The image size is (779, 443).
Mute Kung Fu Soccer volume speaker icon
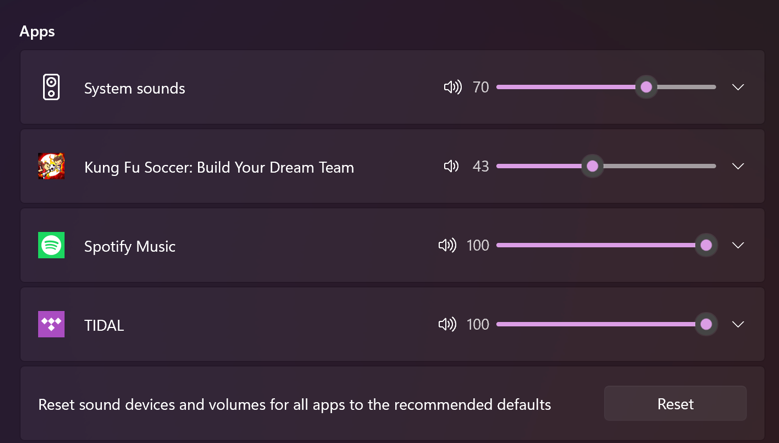451,166
